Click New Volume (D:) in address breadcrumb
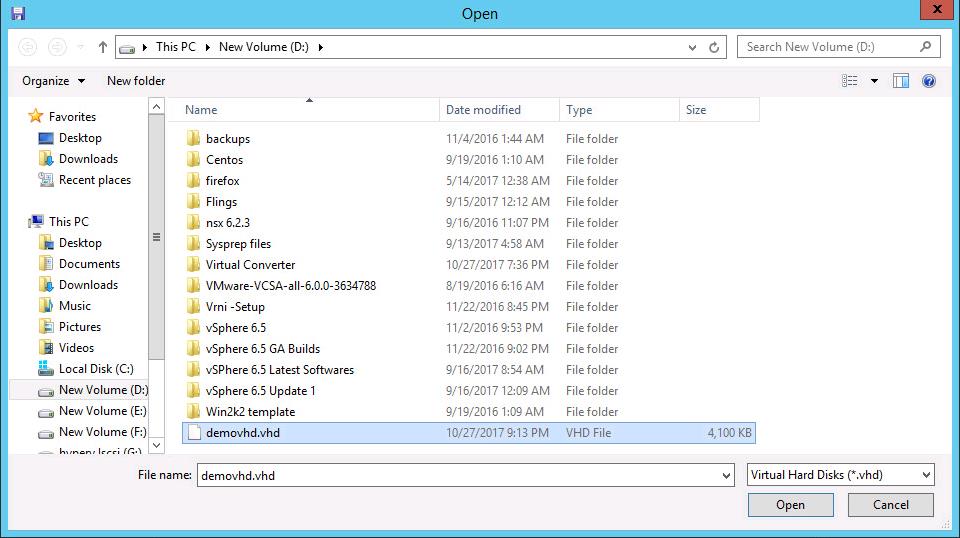960x538 pixels. 264,47
